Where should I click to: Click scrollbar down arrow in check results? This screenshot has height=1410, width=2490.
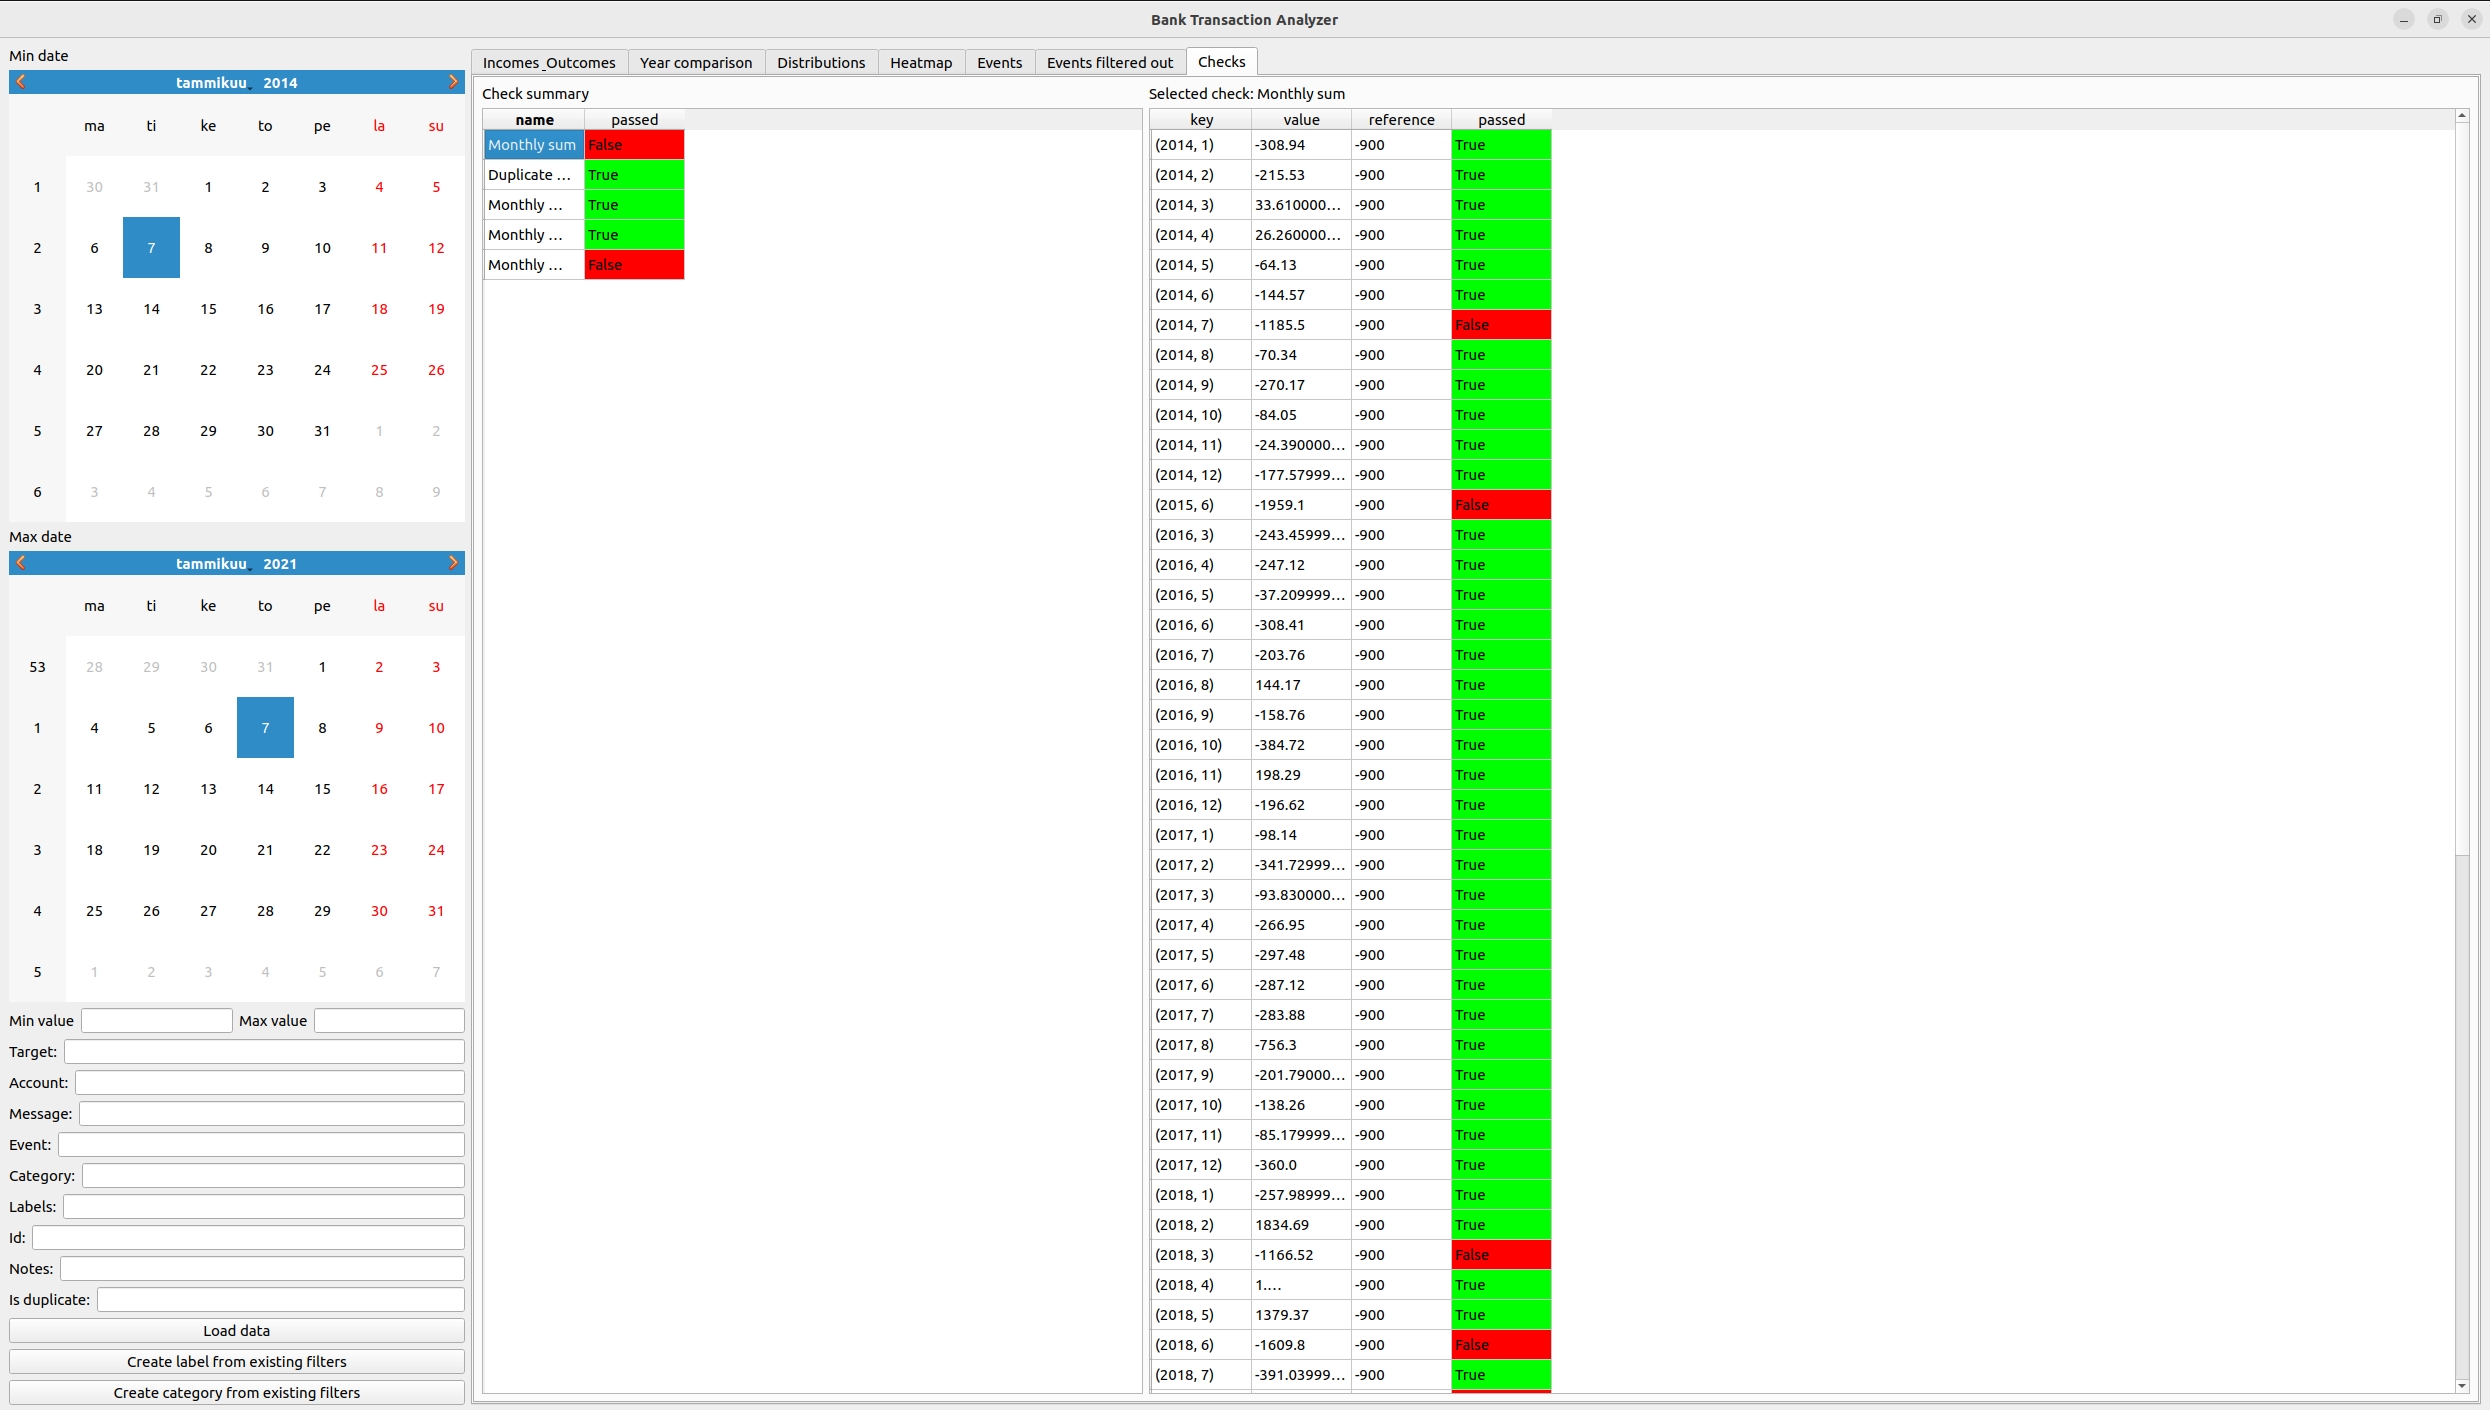[x=2462, y=1385]
